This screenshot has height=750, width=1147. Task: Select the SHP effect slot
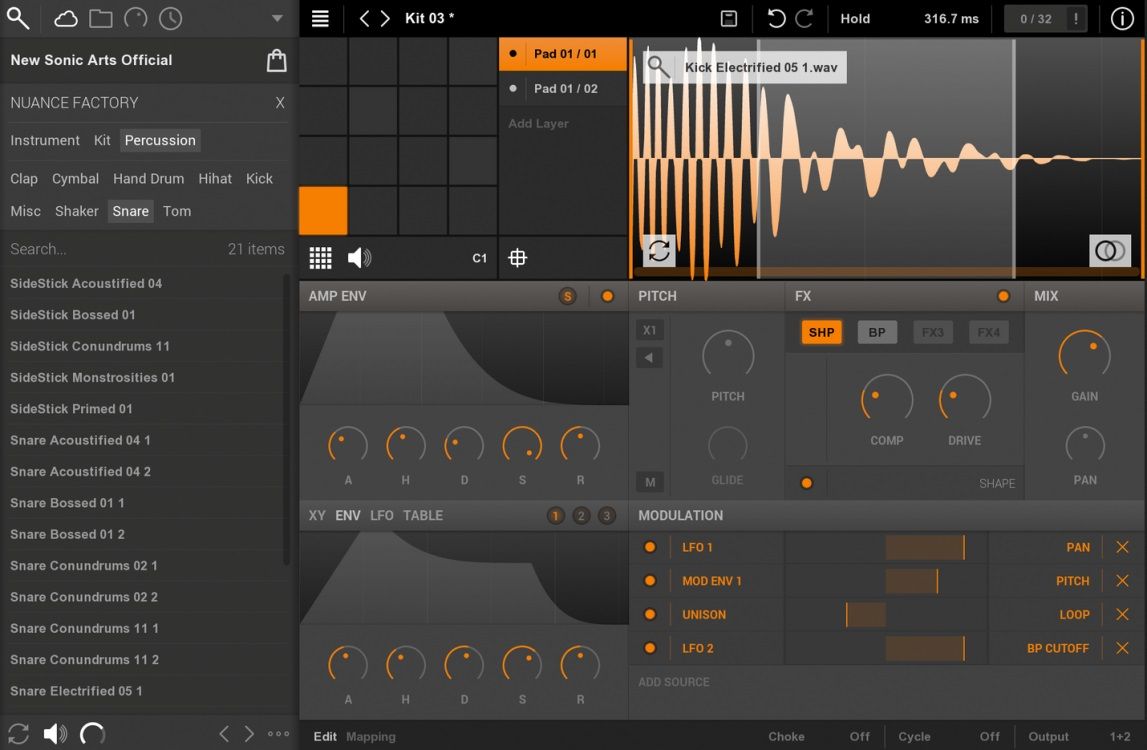point(821,332)
